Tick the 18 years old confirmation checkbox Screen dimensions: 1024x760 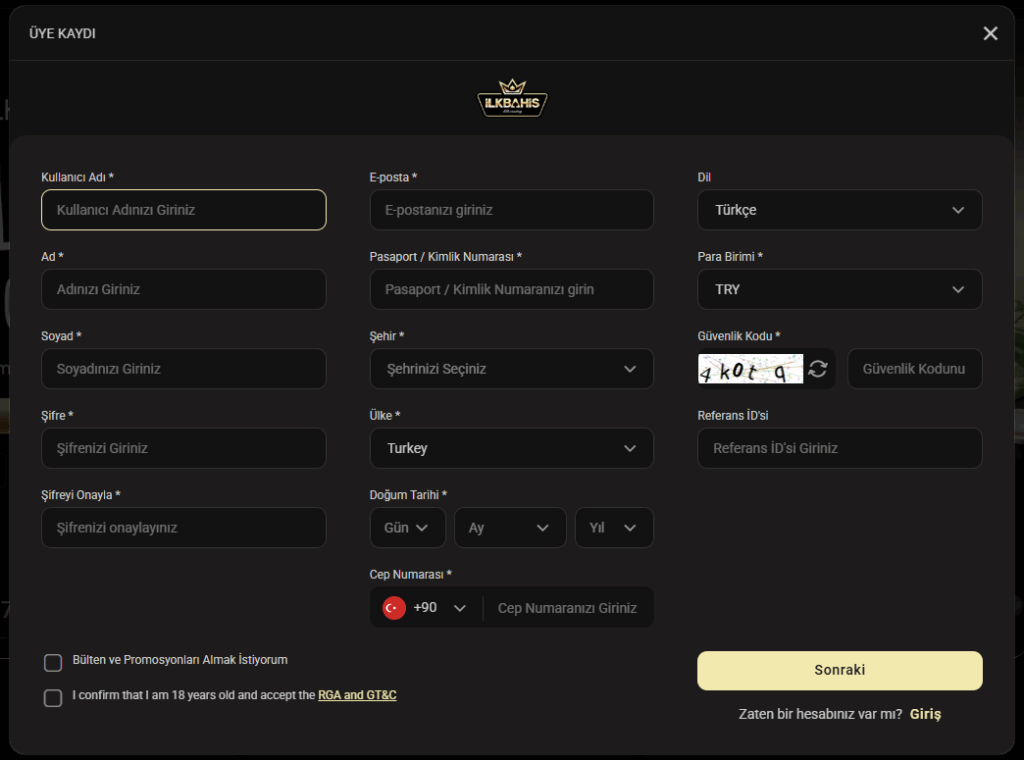53,698
